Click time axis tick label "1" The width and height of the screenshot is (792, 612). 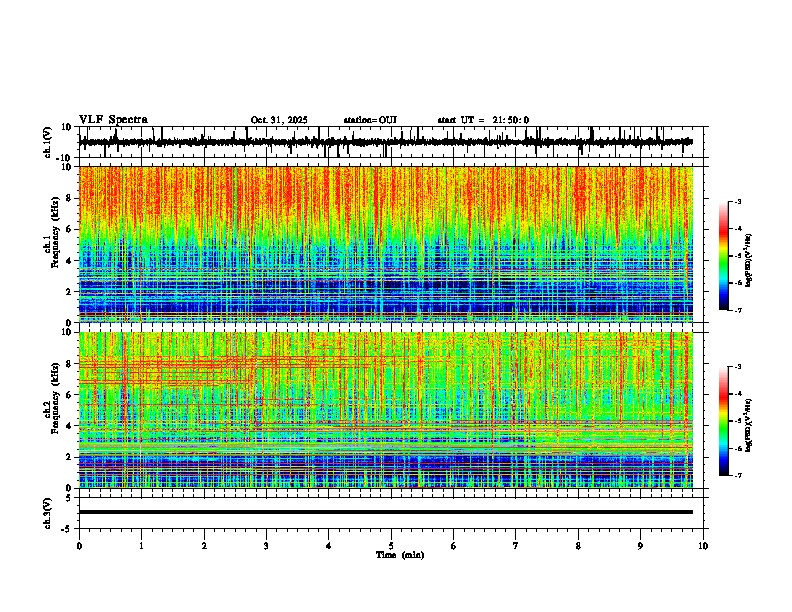pos(141,546)
